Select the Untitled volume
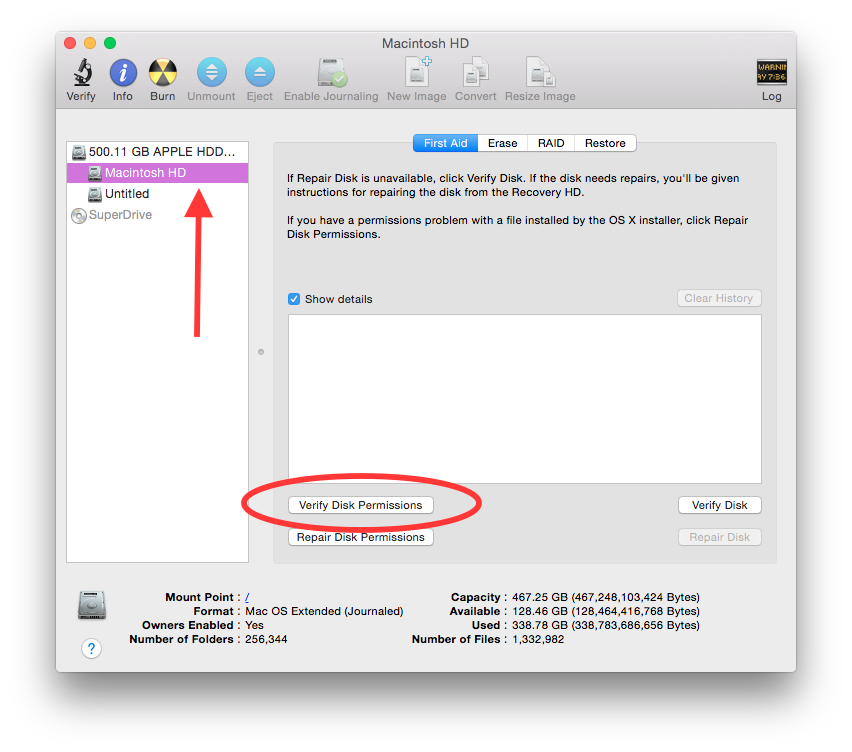Screen dimensions: 852x752 157,194
